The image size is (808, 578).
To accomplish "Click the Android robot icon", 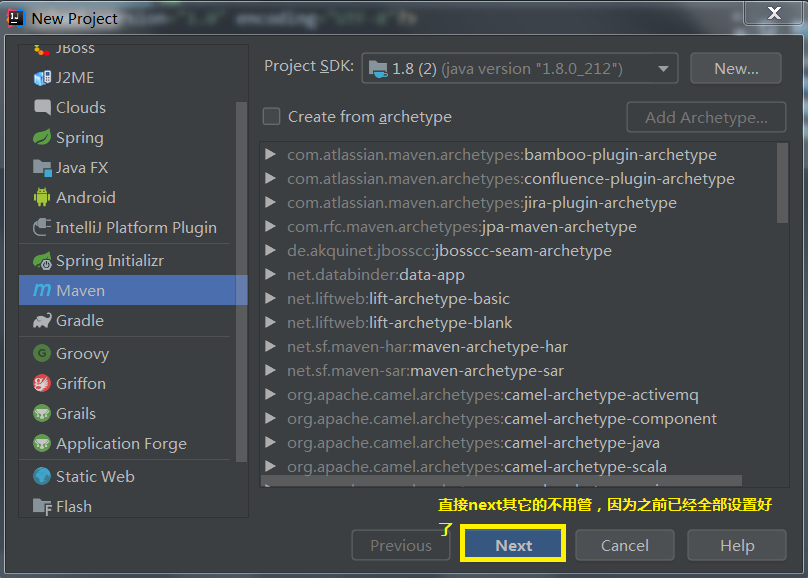I will point(42,197).
